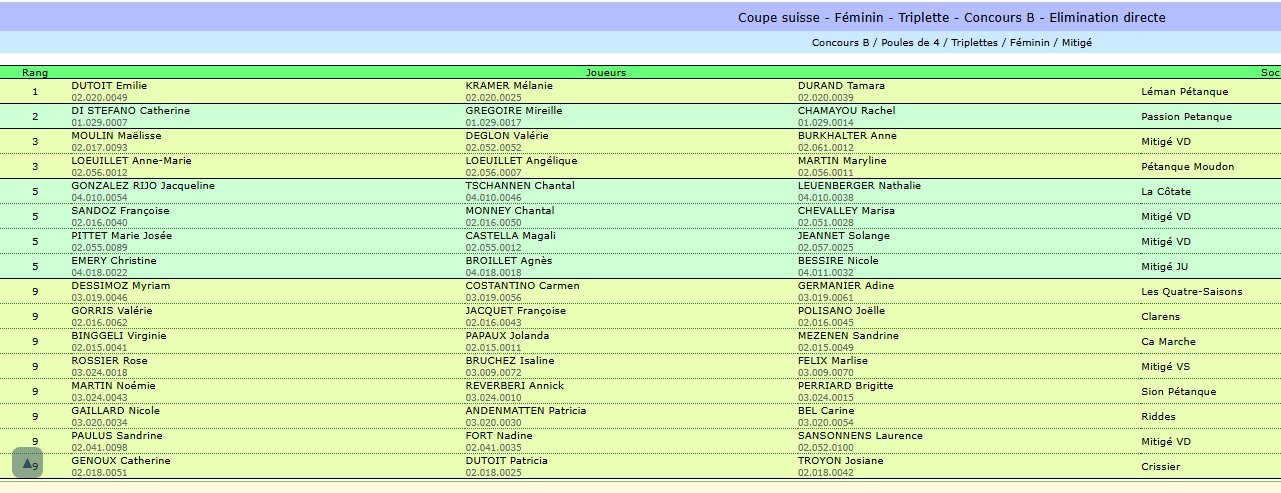Click the Joueurs column header
The width and height of the screenshot is (1281, 493).
(x=606, y=73)
